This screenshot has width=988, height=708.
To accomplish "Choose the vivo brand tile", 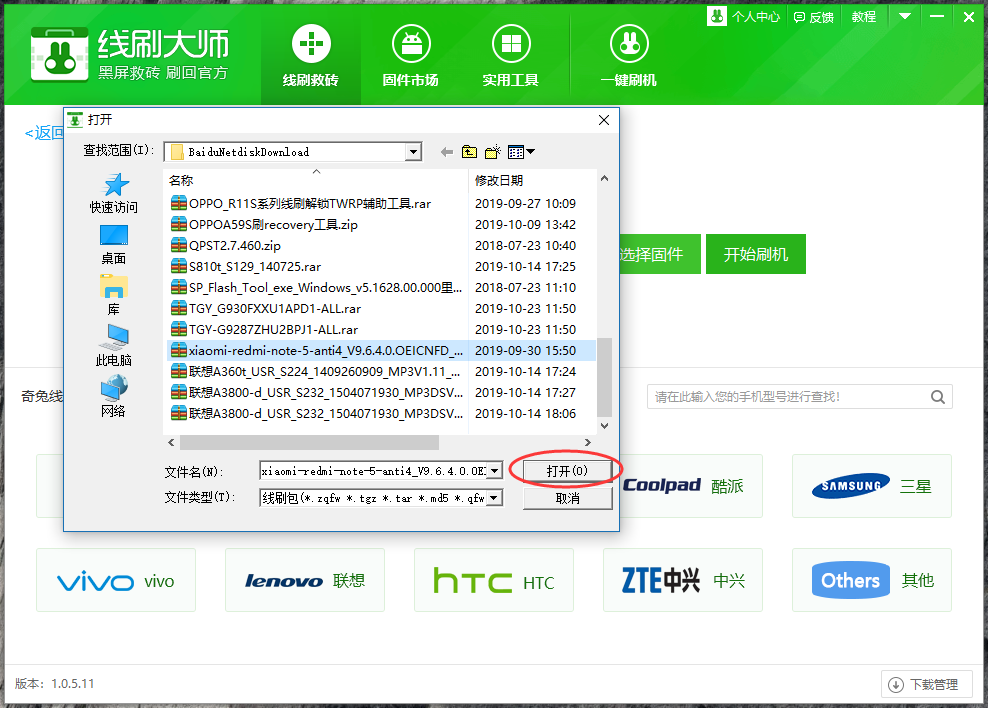I will point(116,580).
